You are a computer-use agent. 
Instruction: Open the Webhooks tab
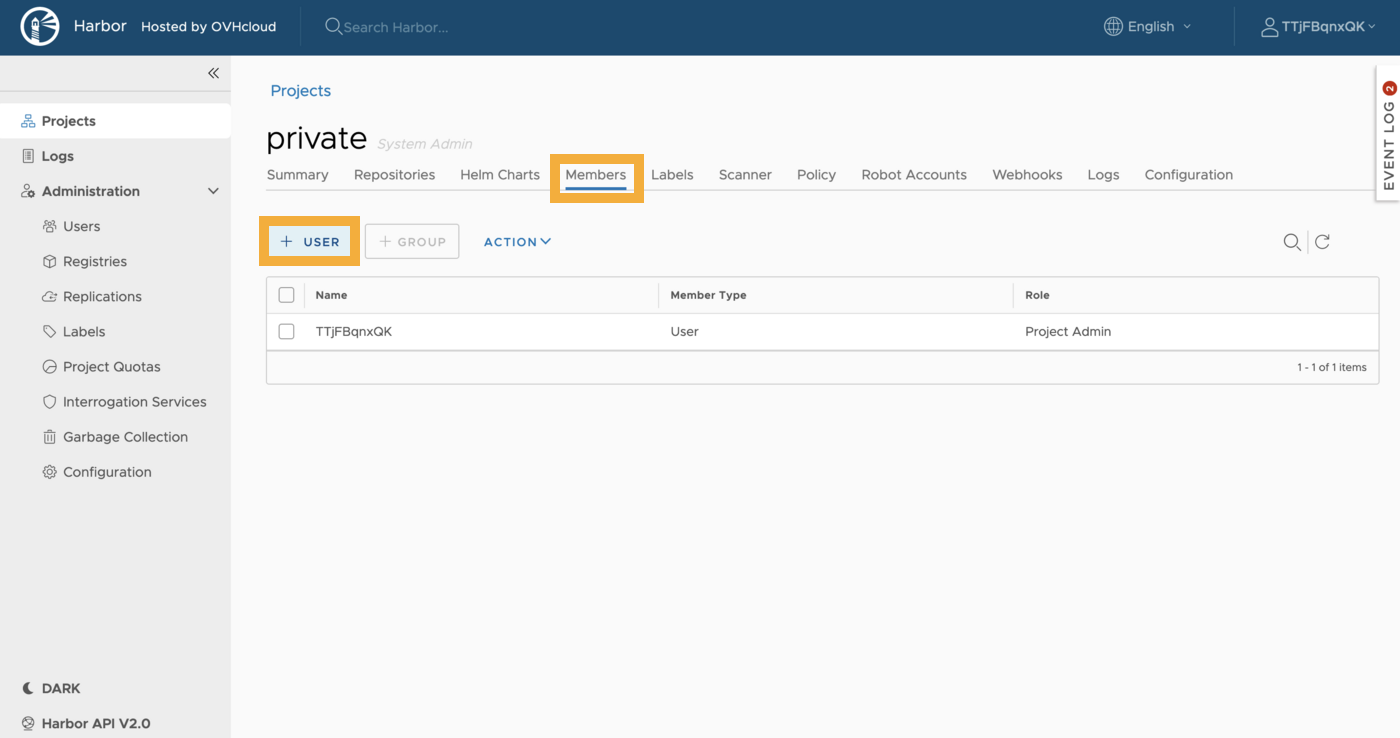click(1027, 174)
